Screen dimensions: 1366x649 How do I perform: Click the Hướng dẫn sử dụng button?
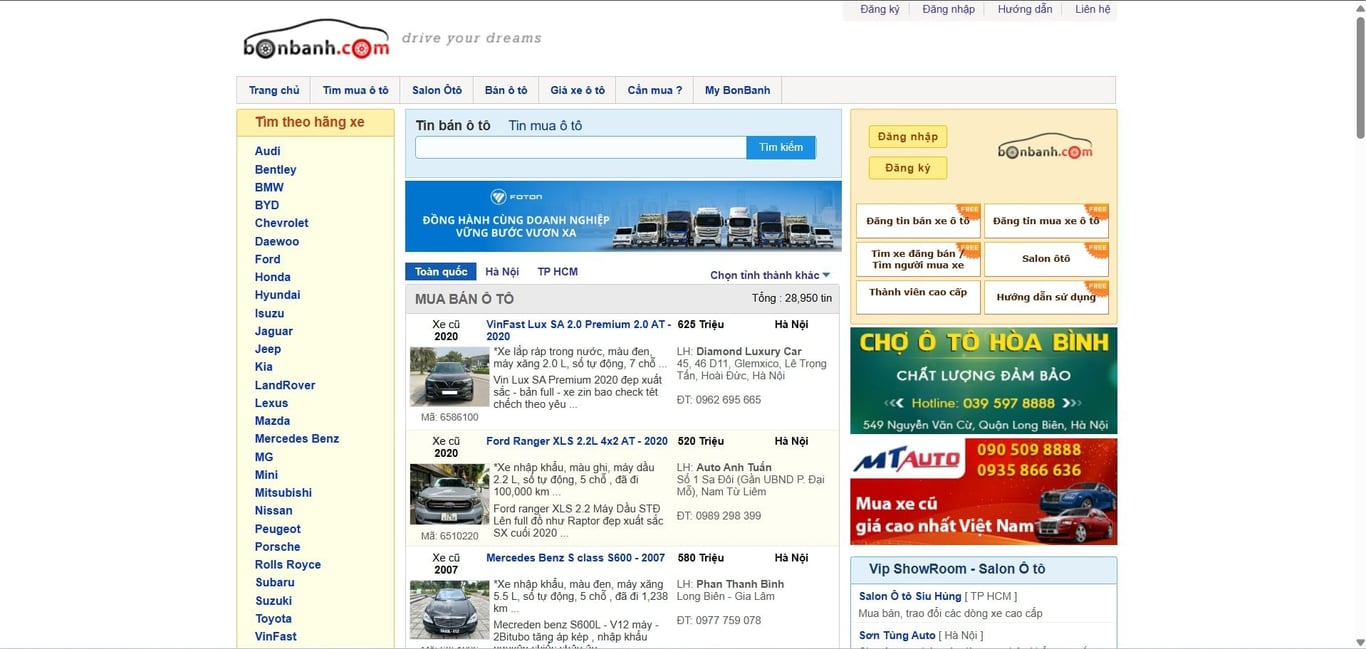tap(1046, 297)
